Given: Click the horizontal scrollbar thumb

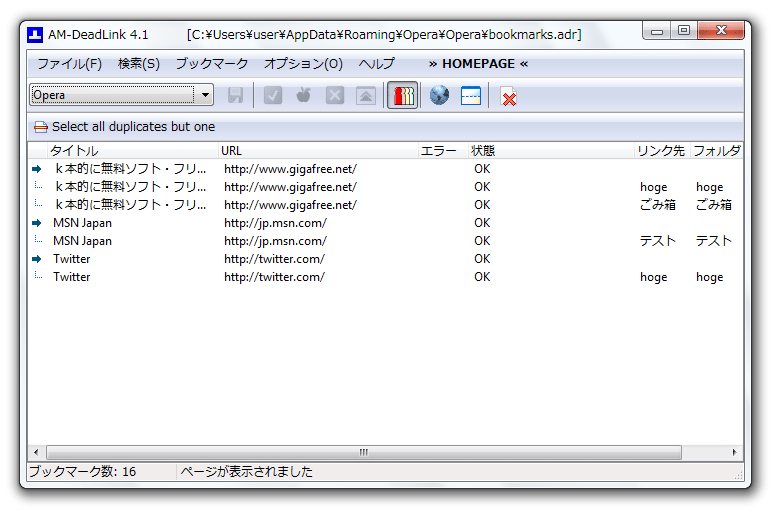Looking at the screenshot, I should tap(364, 452).
